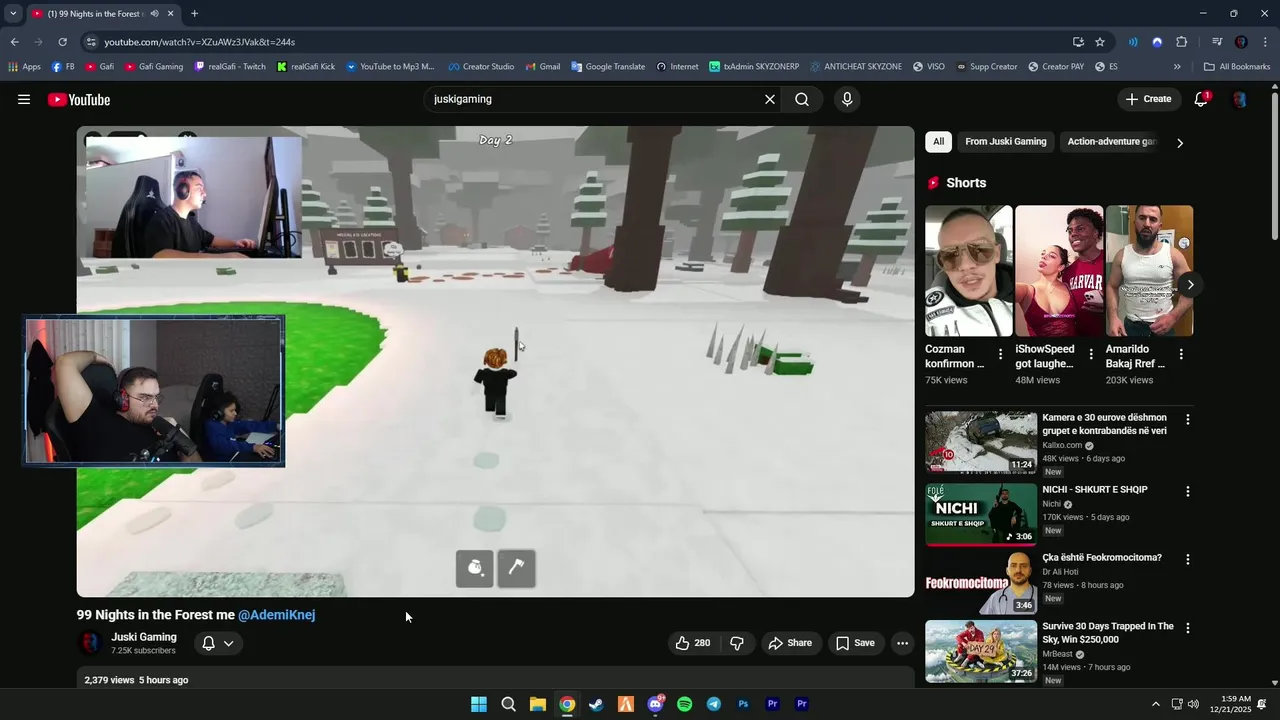Go to the YouTube home logo
Image resolution: width=1280 pixels, height=720 pixels.
click(79, 99)
